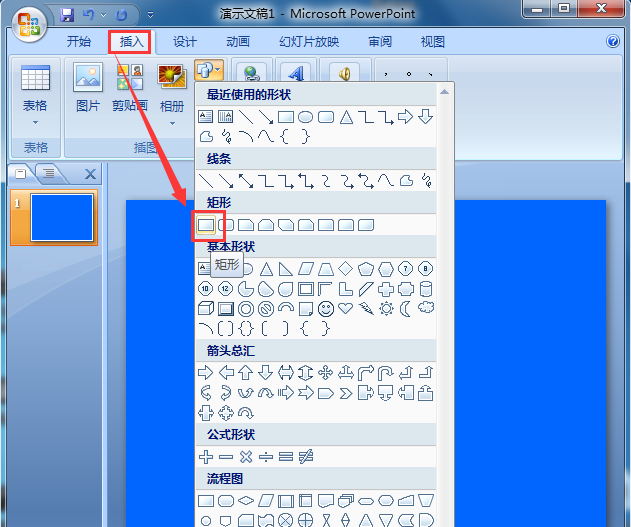Select the plus sign equation shape
Viewport: 631px width, 527px height.
[206, 457]
